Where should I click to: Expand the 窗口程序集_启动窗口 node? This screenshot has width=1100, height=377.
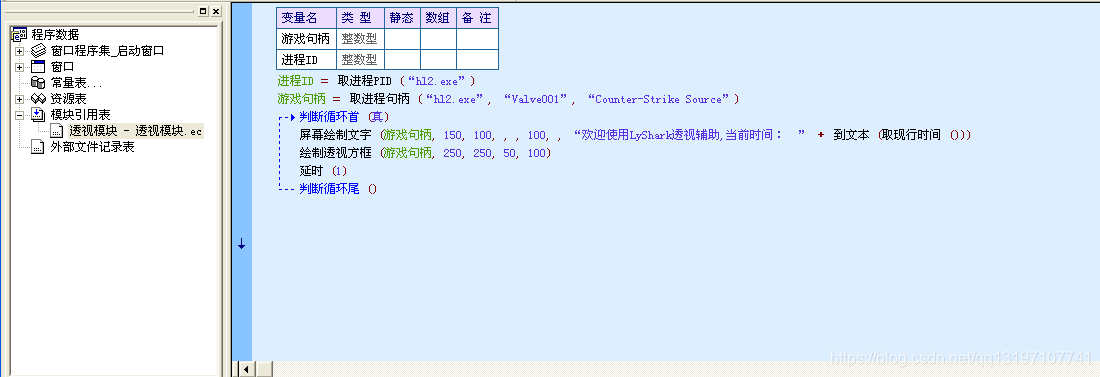pos(19,51)
